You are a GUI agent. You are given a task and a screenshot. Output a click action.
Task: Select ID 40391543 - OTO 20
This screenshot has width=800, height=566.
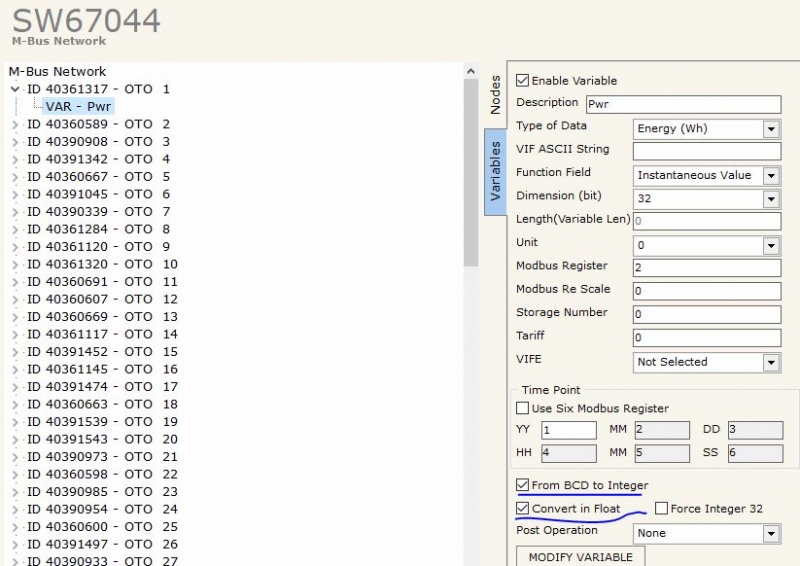[102, 439]
